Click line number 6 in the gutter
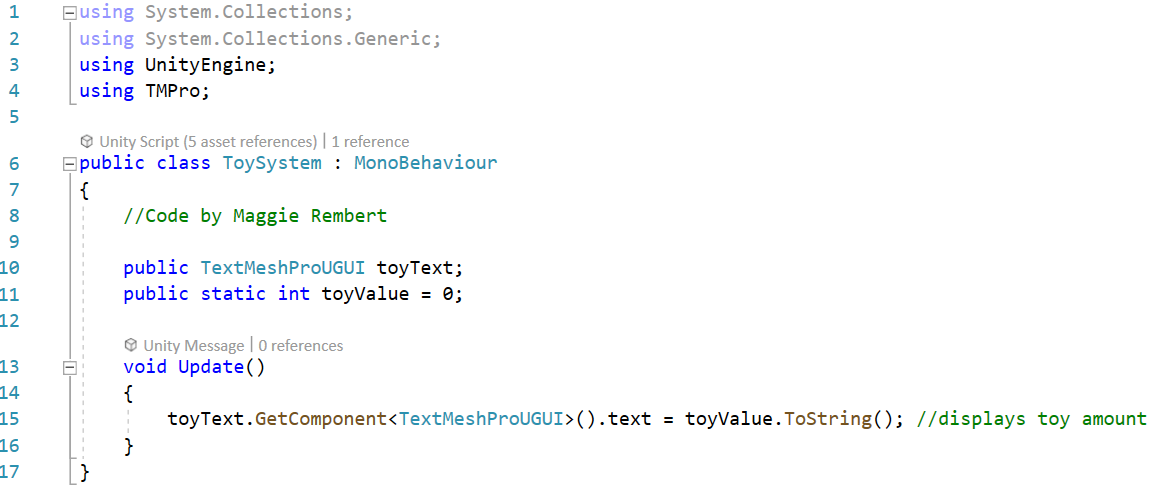The height and width of the screenshot is (485, 1153). pos(15,164)
